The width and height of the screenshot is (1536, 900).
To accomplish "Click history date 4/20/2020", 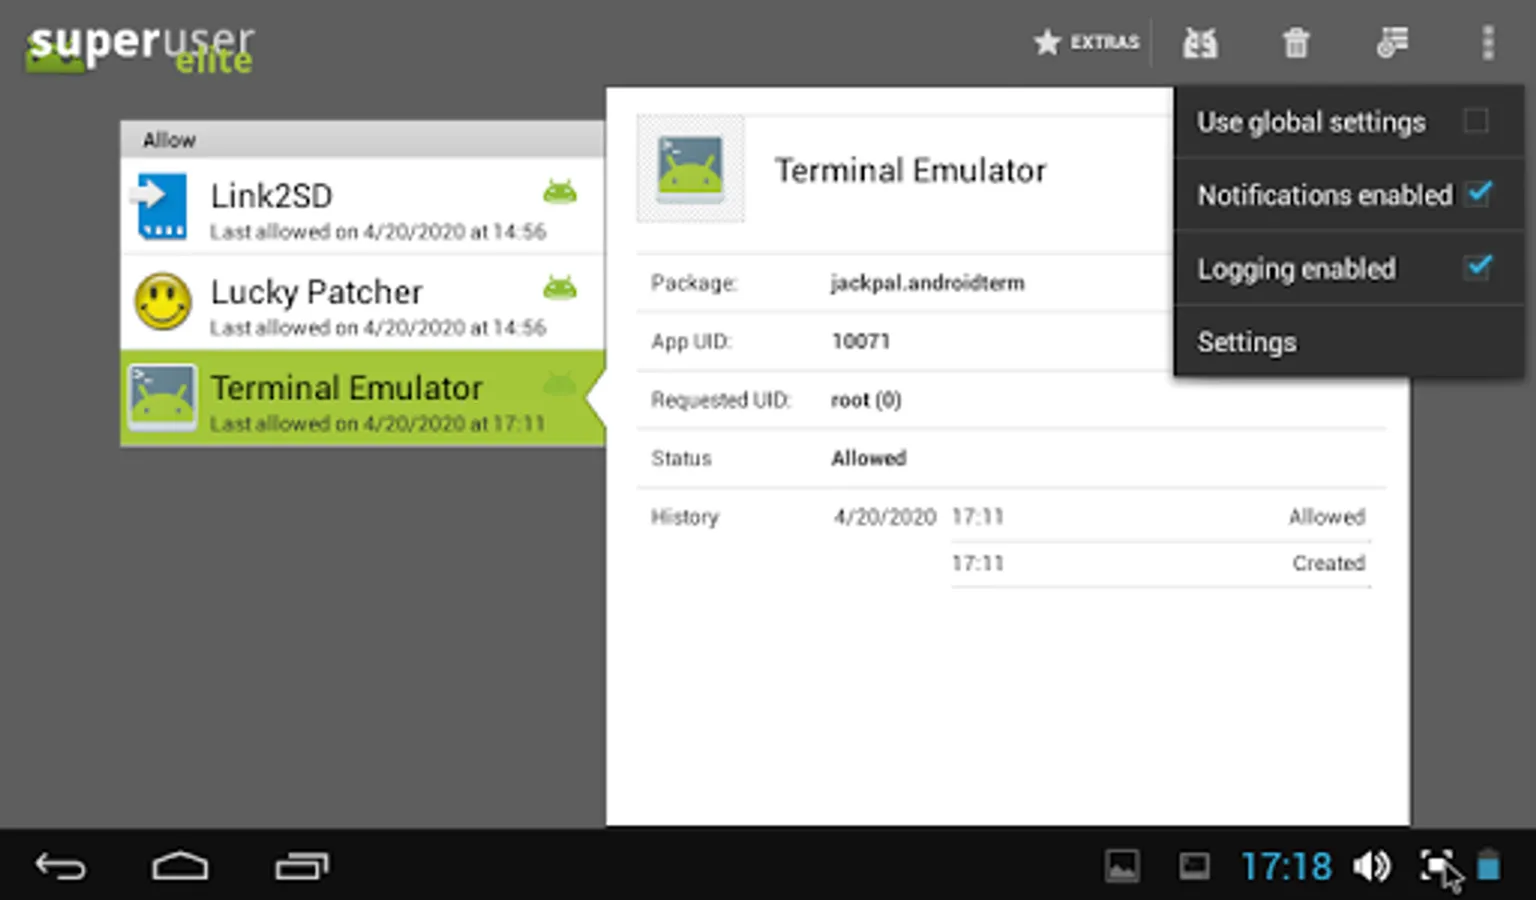I will 885,517.
